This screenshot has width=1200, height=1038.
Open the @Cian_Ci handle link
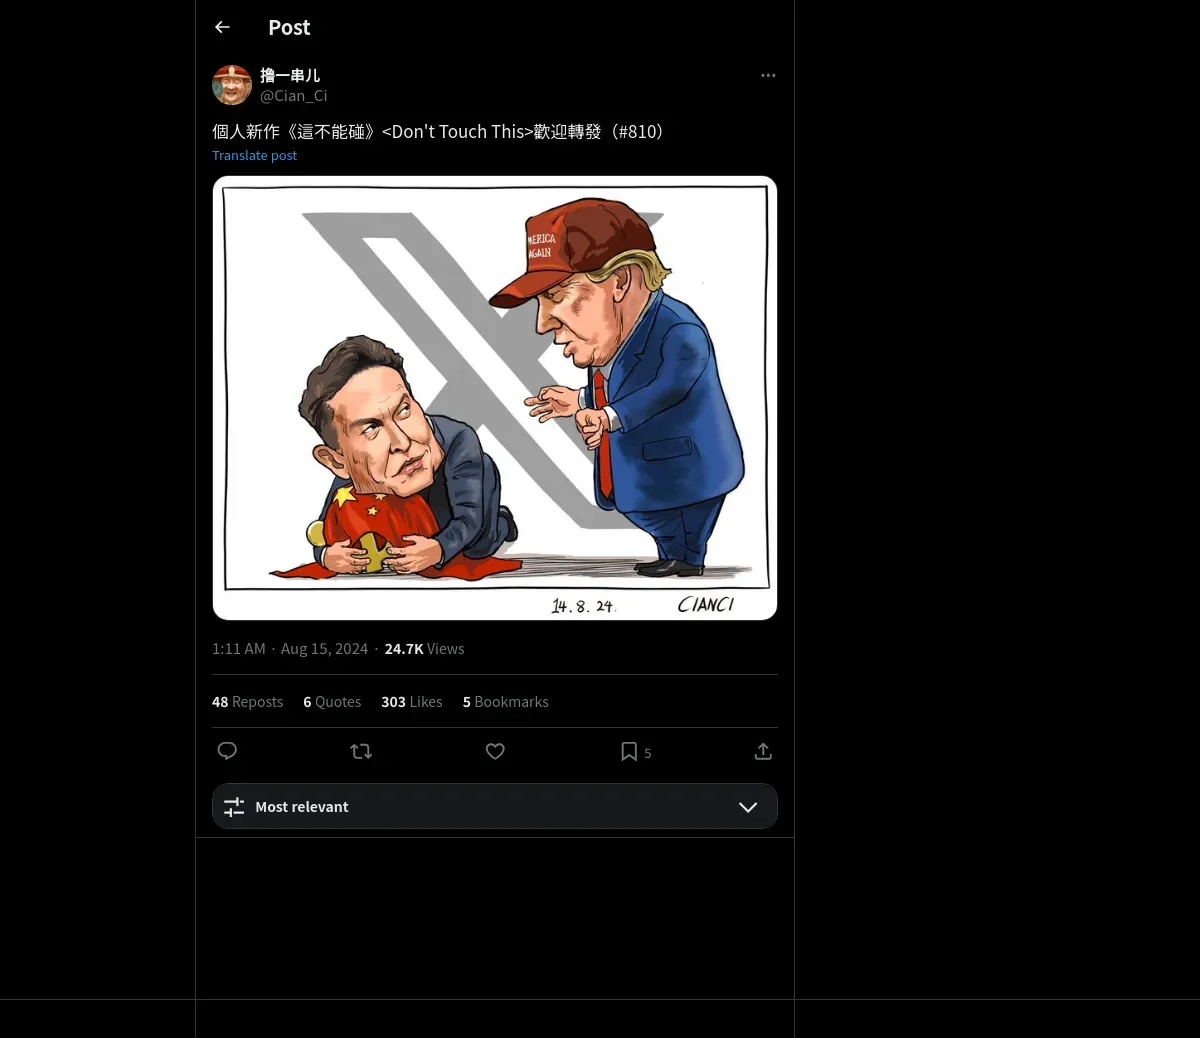(x=294, y=96)
